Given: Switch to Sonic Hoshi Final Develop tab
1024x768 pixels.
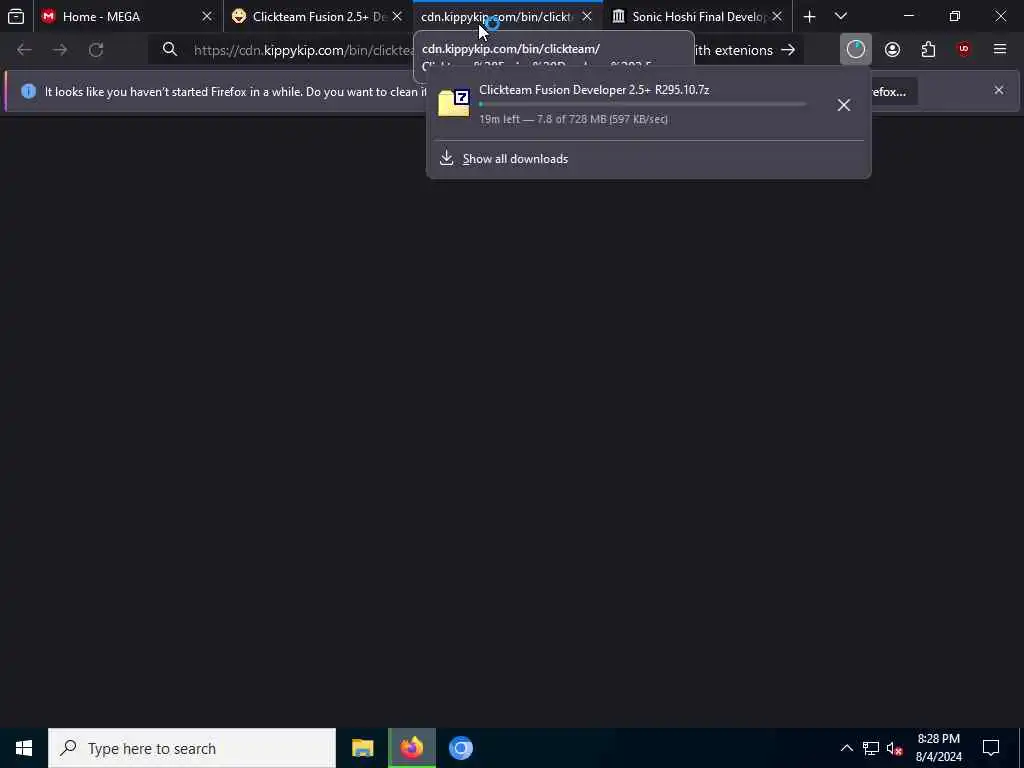Looking at the screenshot, I should (x=697, y=16).
